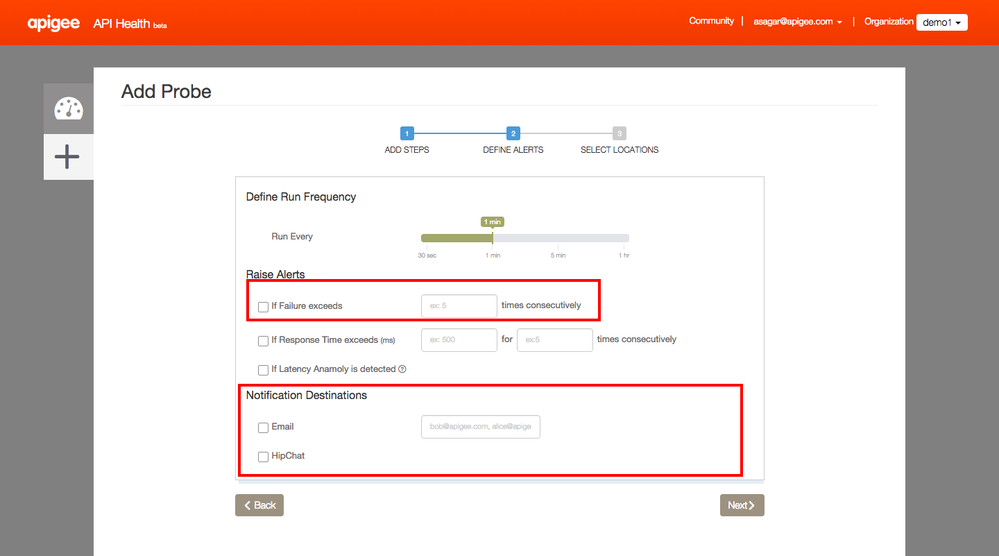Click the Run Every slider handle
Viewport: 999px width, 556px height.
point(492,238)
